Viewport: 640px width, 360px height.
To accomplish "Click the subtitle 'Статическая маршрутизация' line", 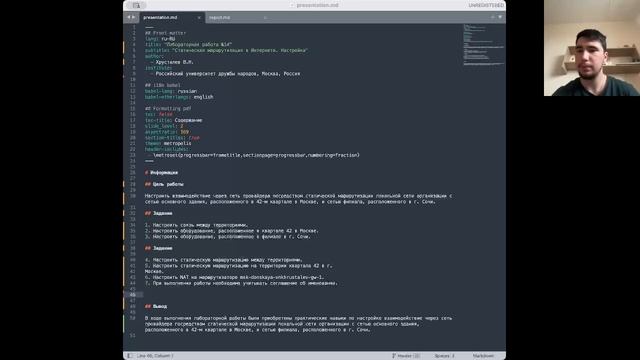I will point(227,51).
